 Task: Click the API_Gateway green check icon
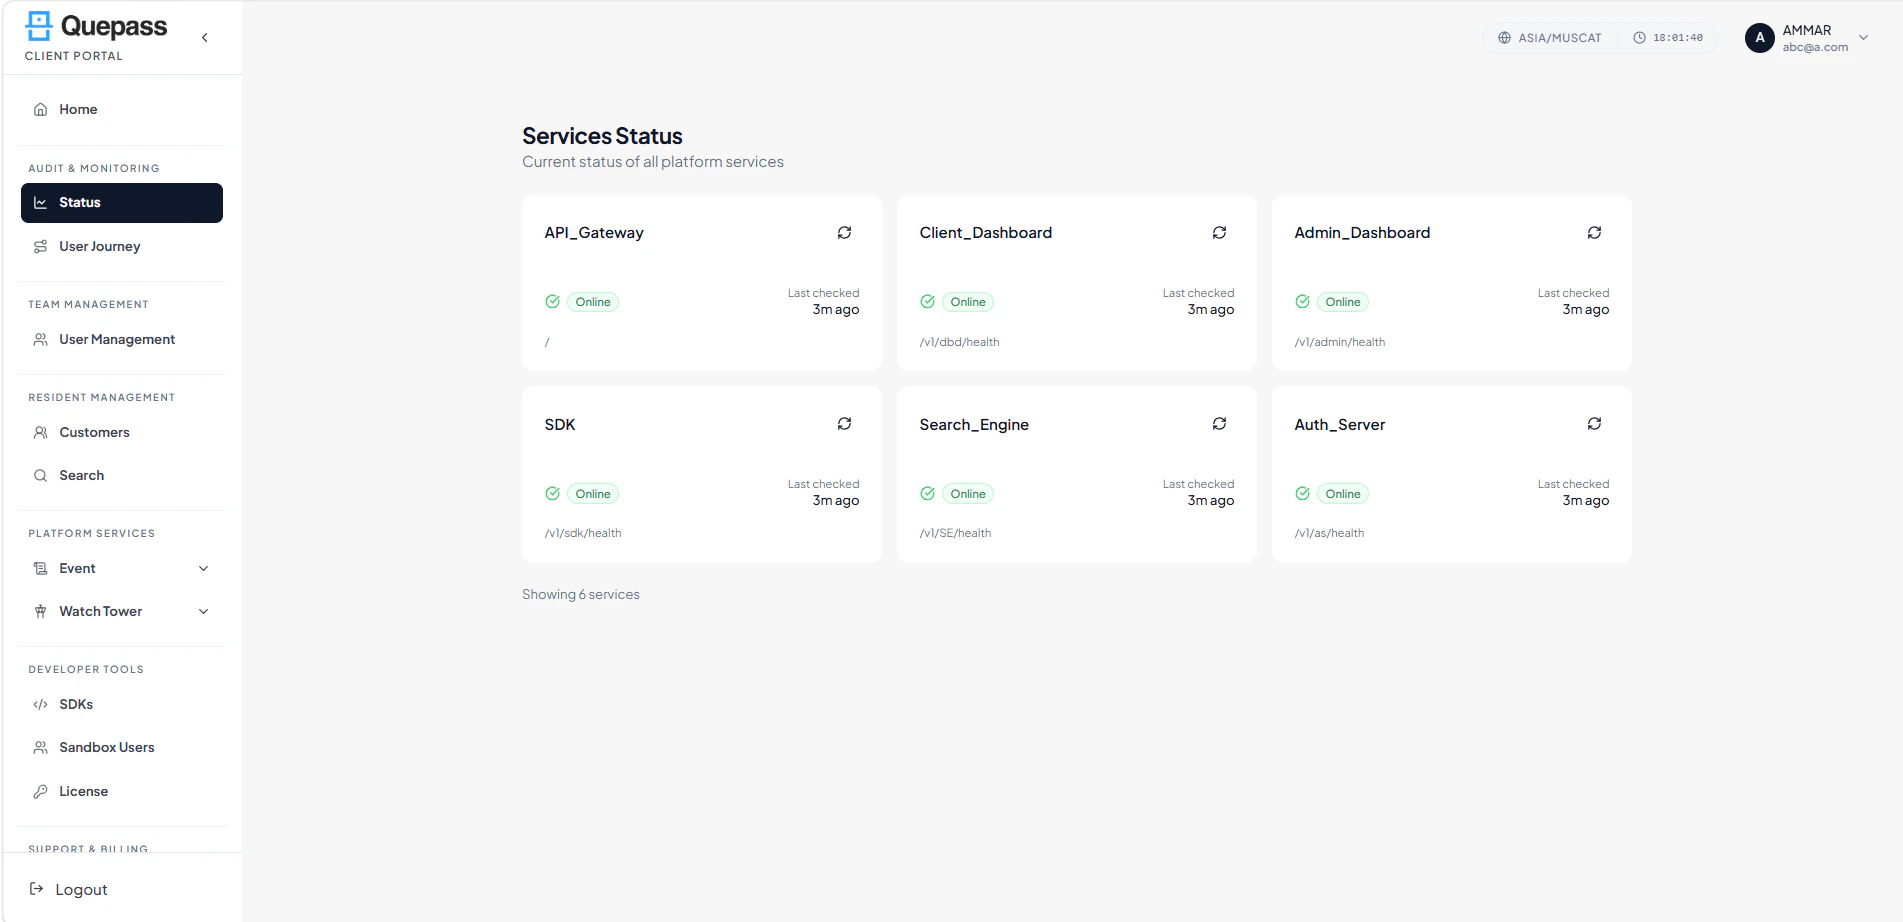(552, 301)
